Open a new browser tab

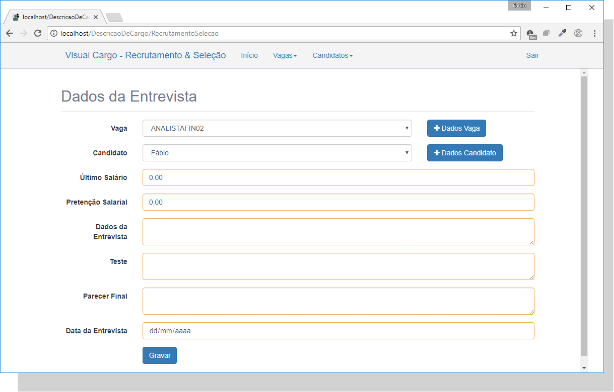[x=114, y=17]
